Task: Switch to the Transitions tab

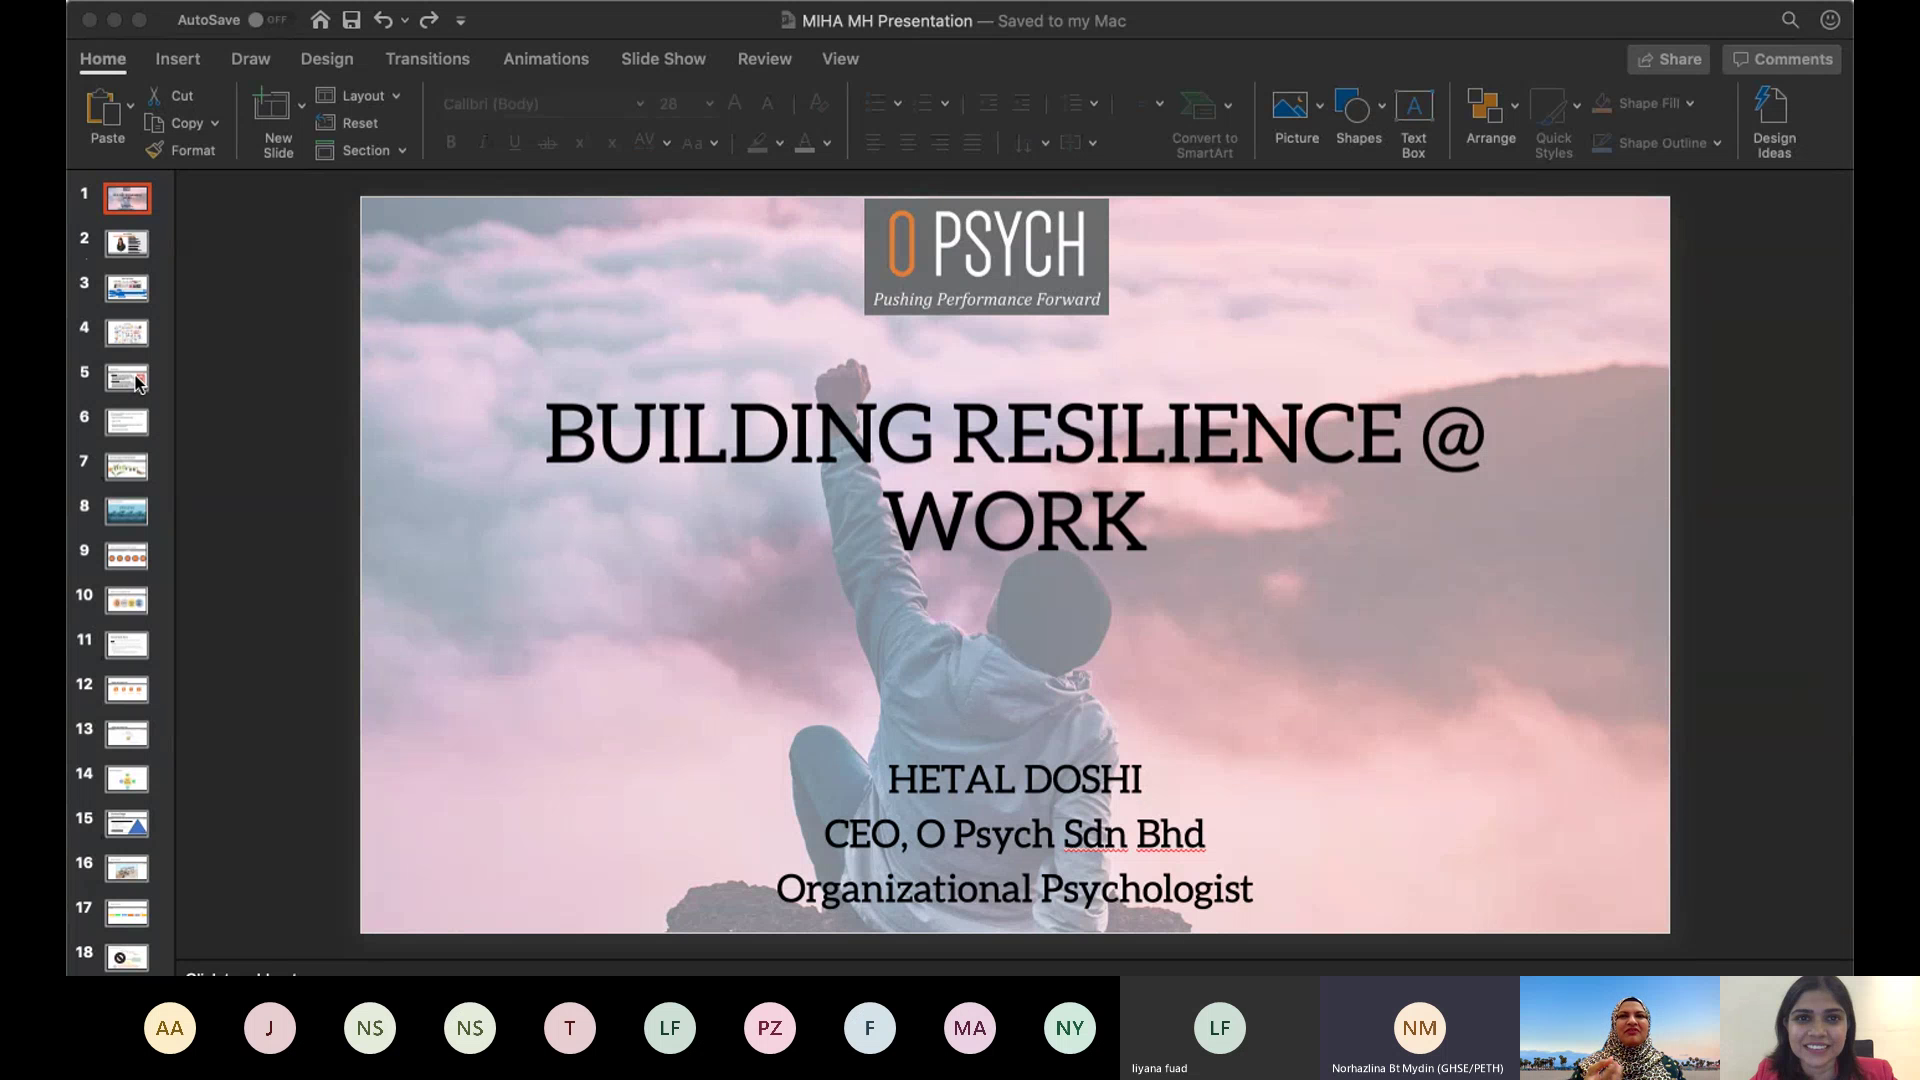Action: click(427, 59)
